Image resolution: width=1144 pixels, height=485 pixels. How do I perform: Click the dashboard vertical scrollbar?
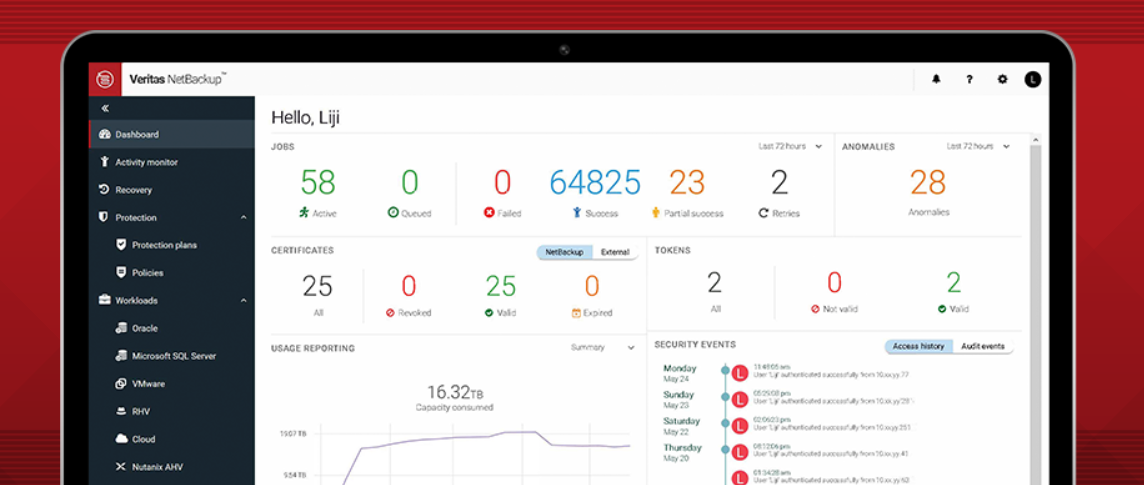pos(1035,300)
